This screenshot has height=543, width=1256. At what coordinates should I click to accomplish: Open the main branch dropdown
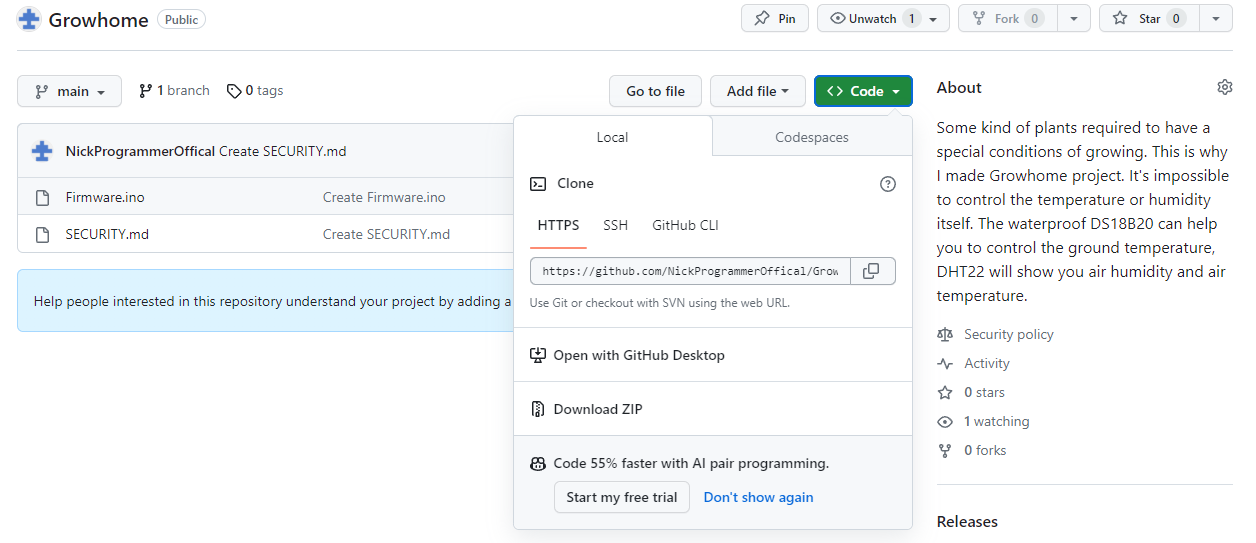coord(69,91)
